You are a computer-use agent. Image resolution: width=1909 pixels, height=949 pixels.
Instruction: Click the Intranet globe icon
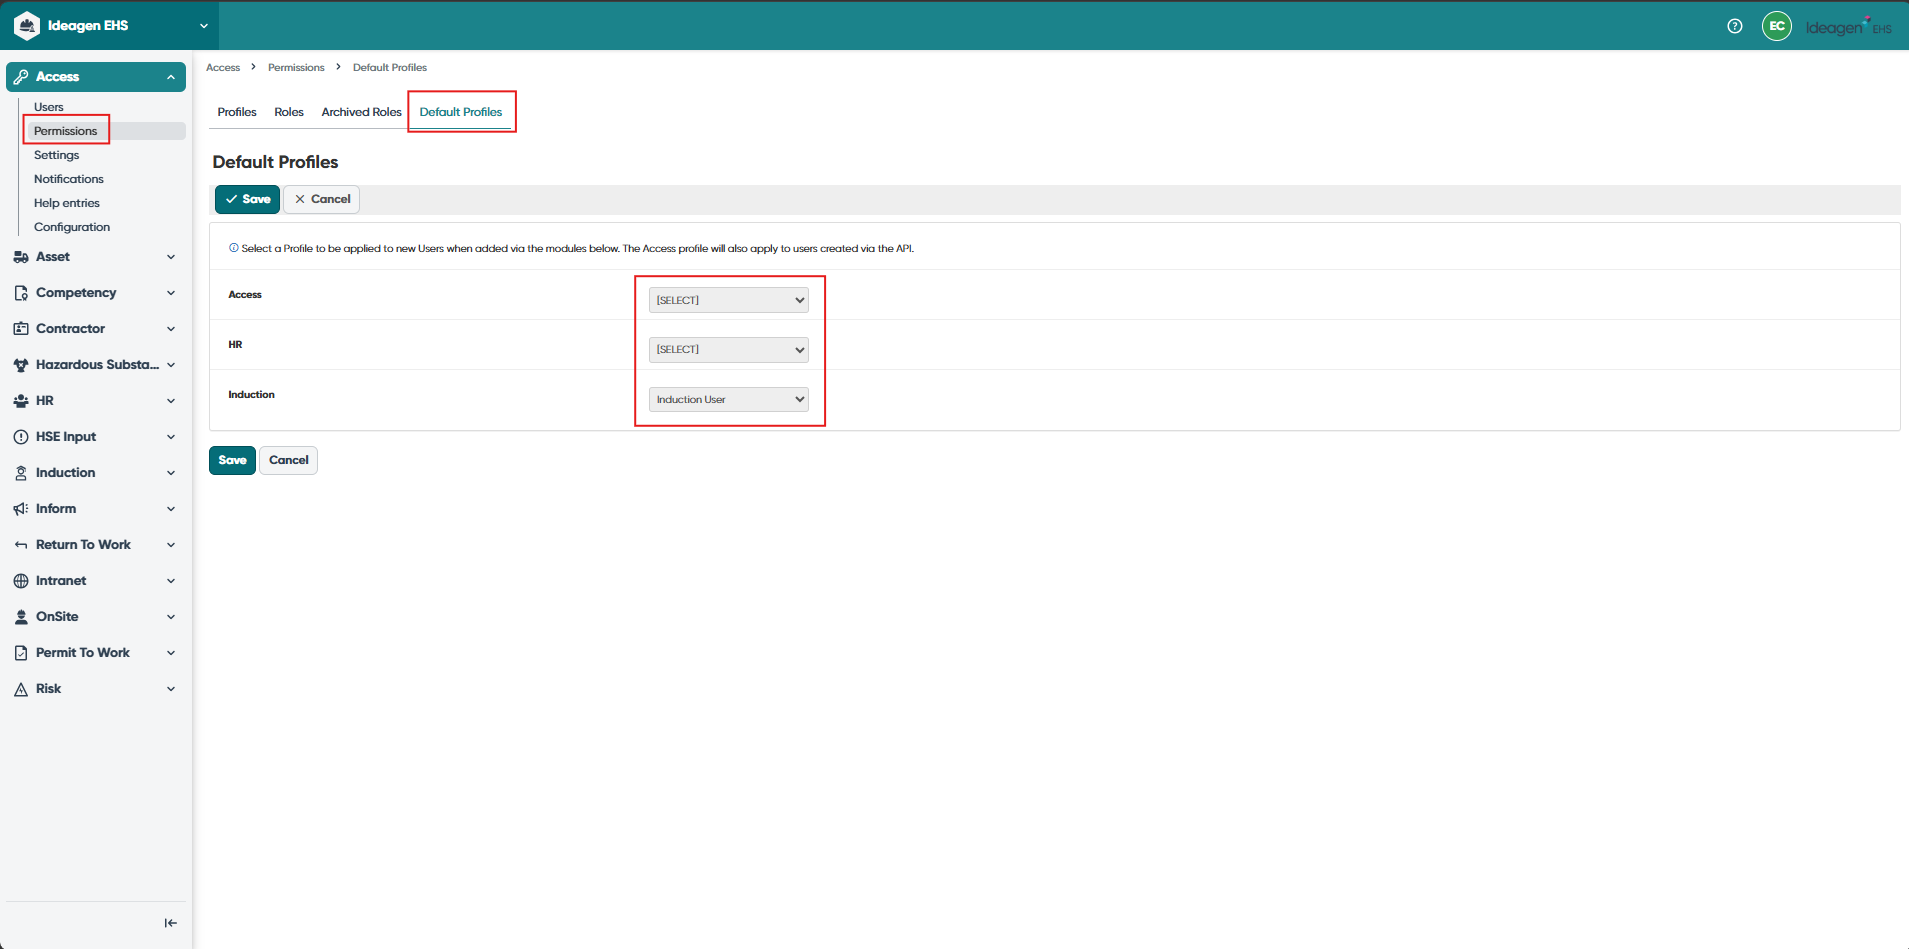[x=21, y=581]
